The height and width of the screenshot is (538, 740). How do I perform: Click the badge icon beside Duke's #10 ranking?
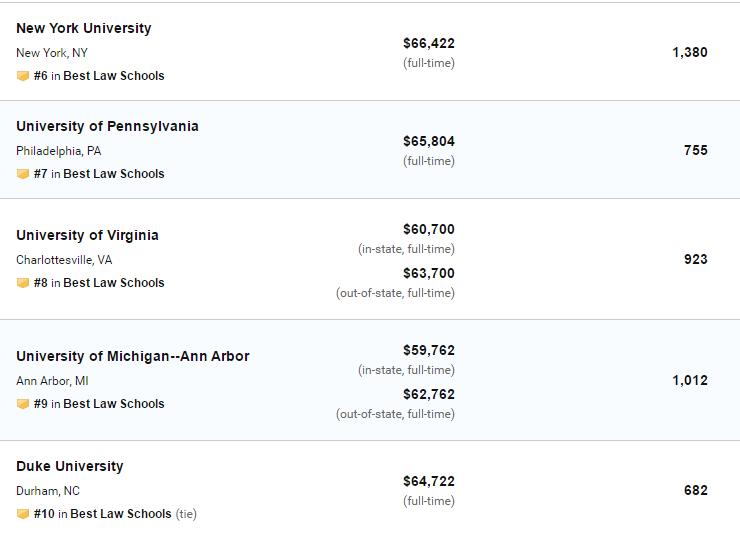(23, 514)
